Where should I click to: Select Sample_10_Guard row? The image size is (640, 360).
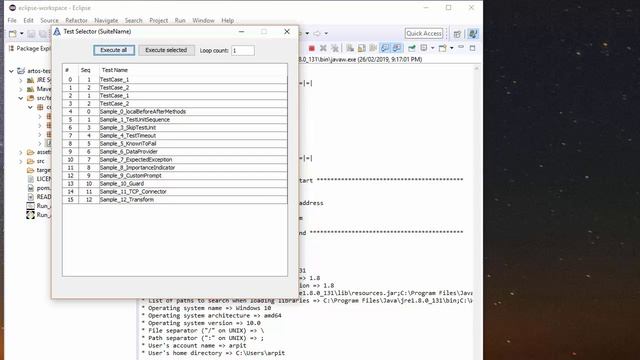pyautogui.click(x=175, y=184)
